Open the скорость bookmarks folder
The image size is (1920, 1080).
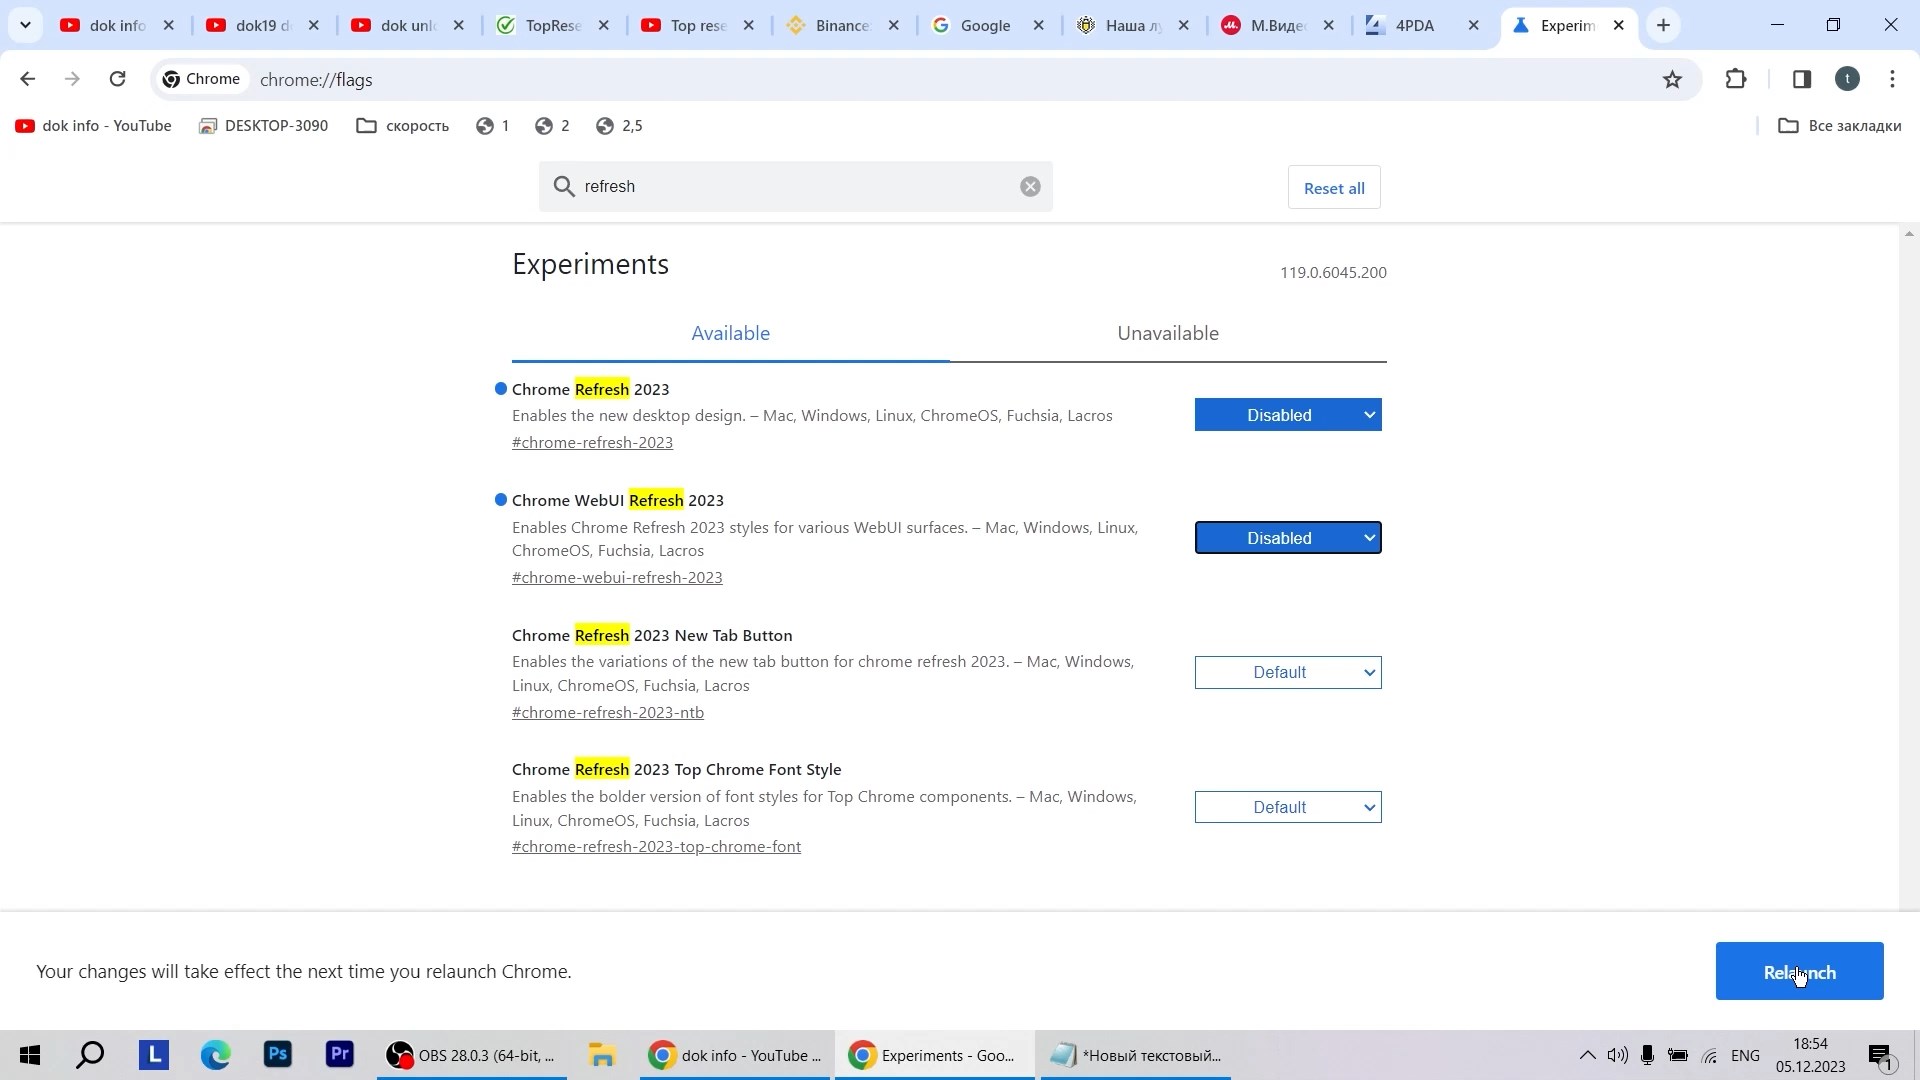(403, 126)
